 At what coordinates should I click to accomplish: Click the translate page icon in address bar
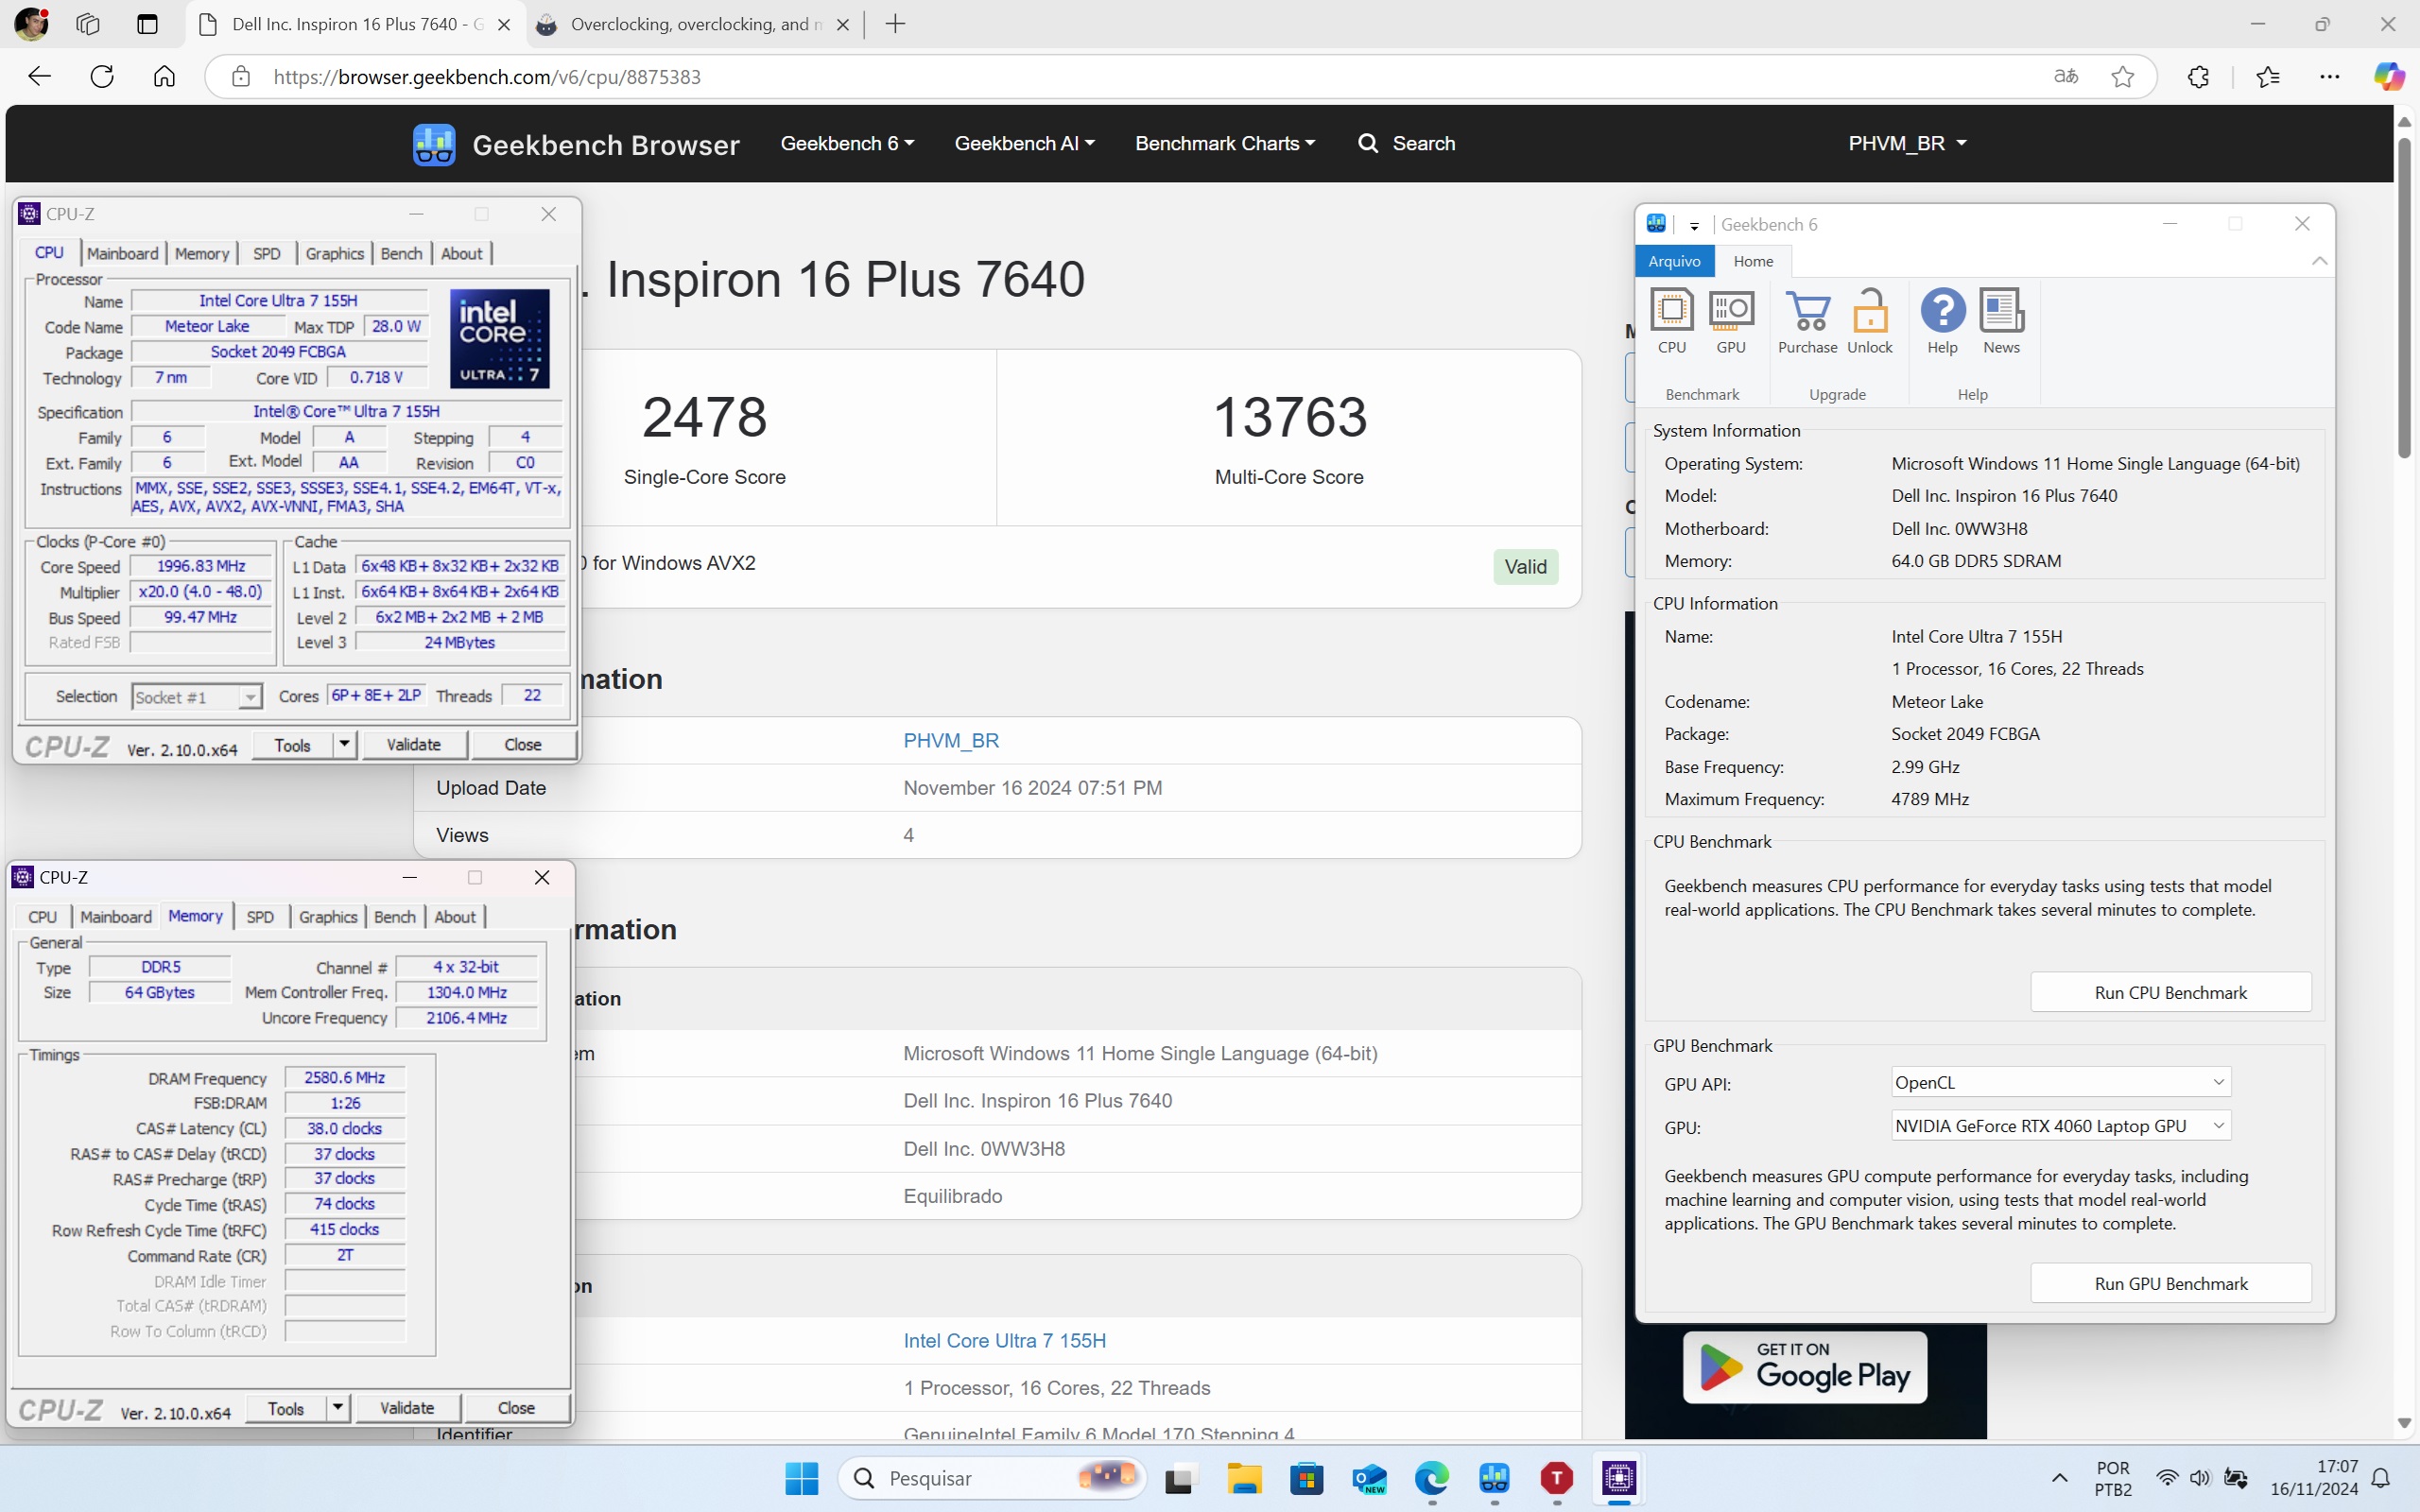coord(2066,77)
